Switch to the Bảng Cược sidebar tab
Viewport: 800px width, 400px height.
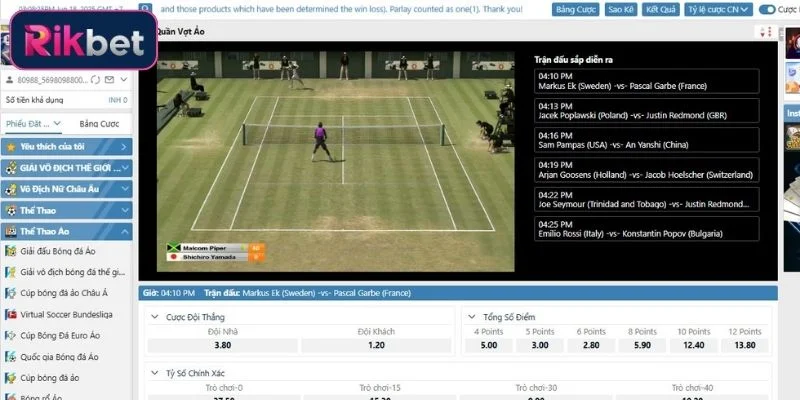point(99,124)
